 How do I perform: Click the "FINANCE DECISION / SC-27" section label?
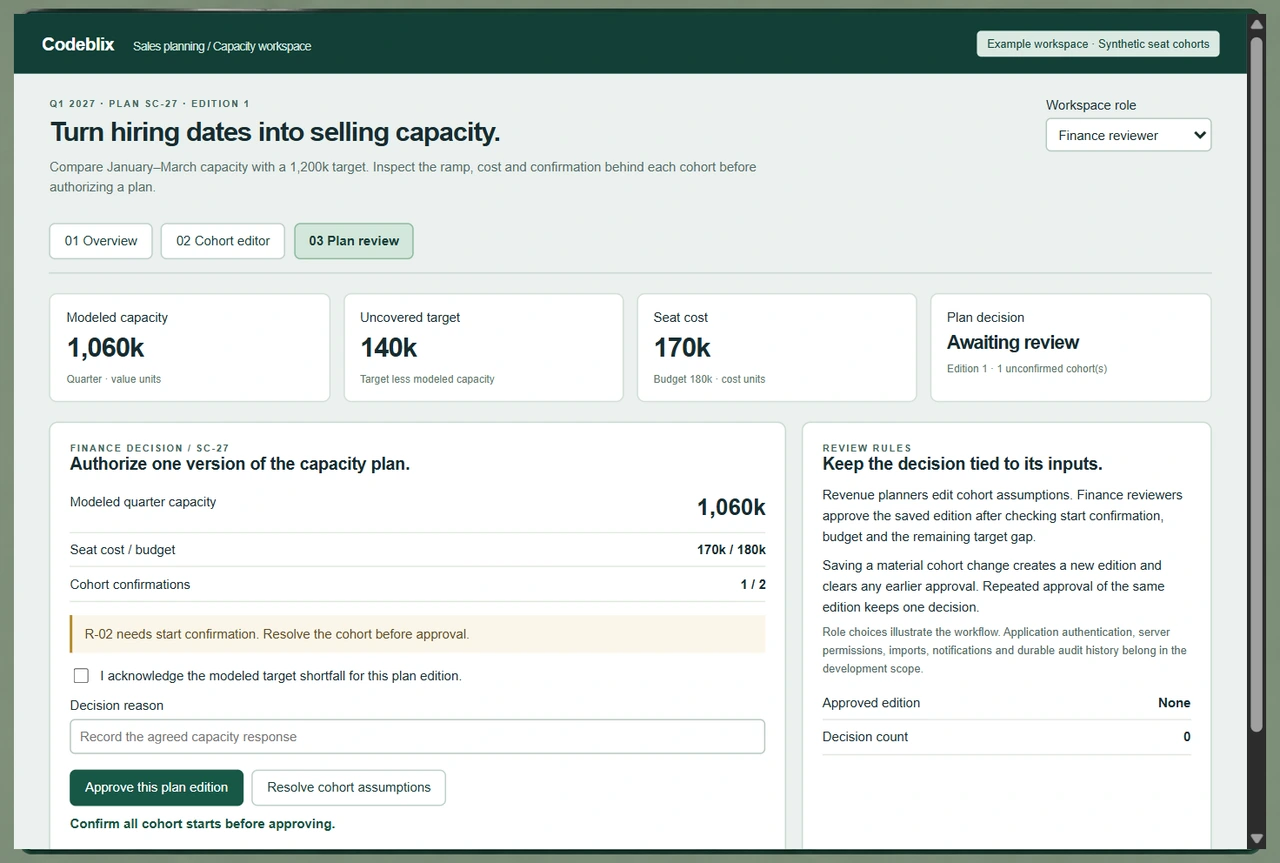(151, 448)
